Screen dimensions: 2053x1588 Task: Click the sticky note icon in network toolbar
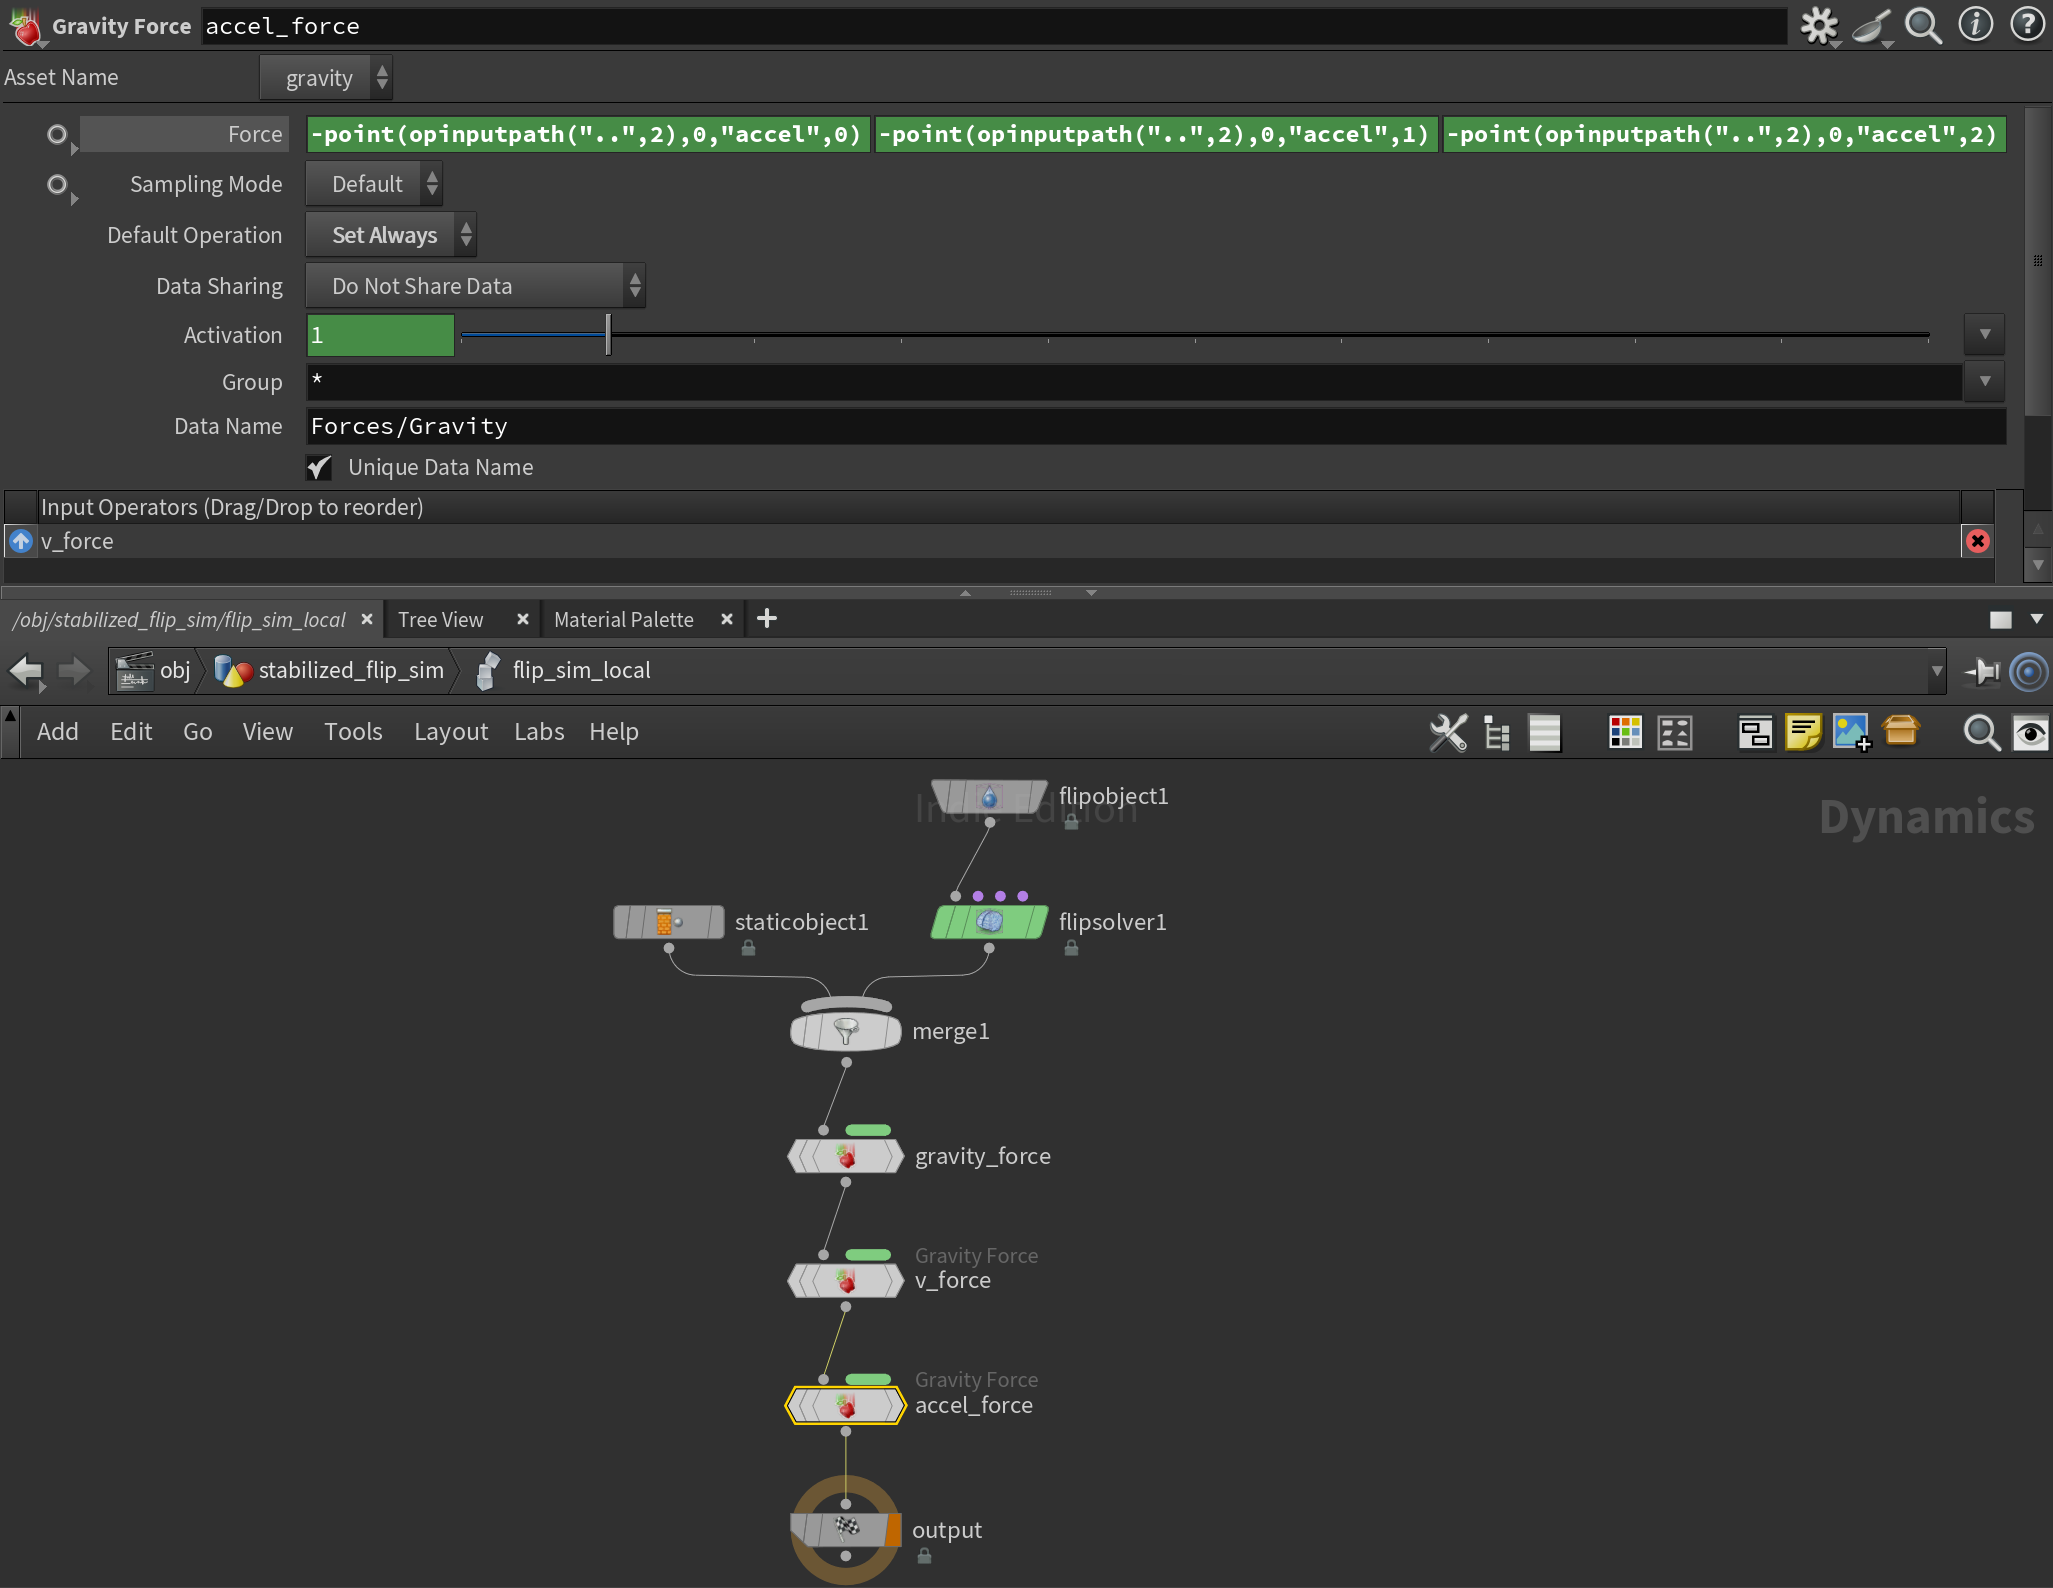pyautogui.click(x=1803, y=732)
